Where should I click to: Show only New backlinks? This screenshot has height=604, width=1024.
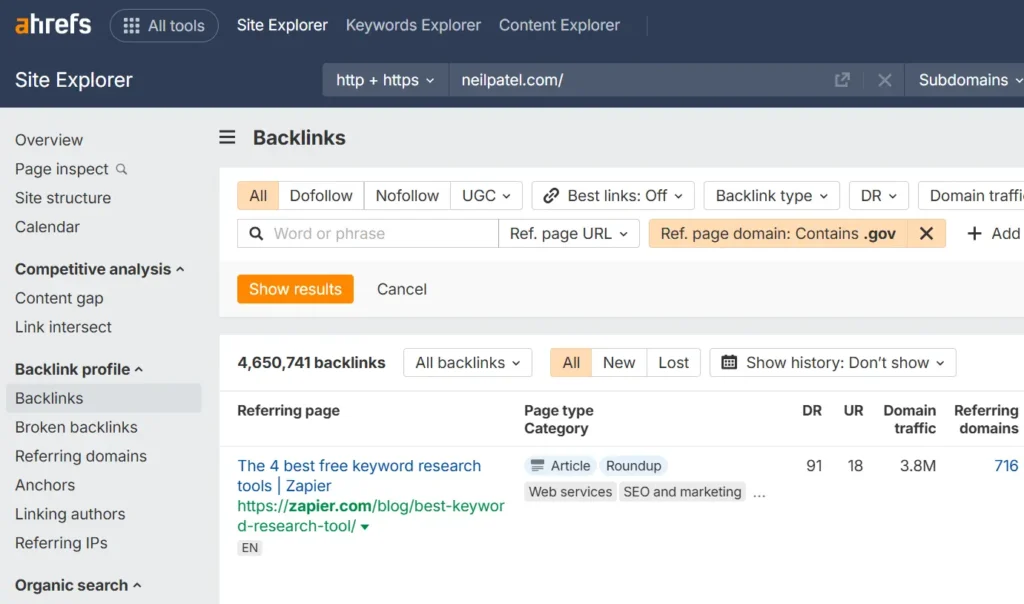pyautogui.click(x=619, y=362)
